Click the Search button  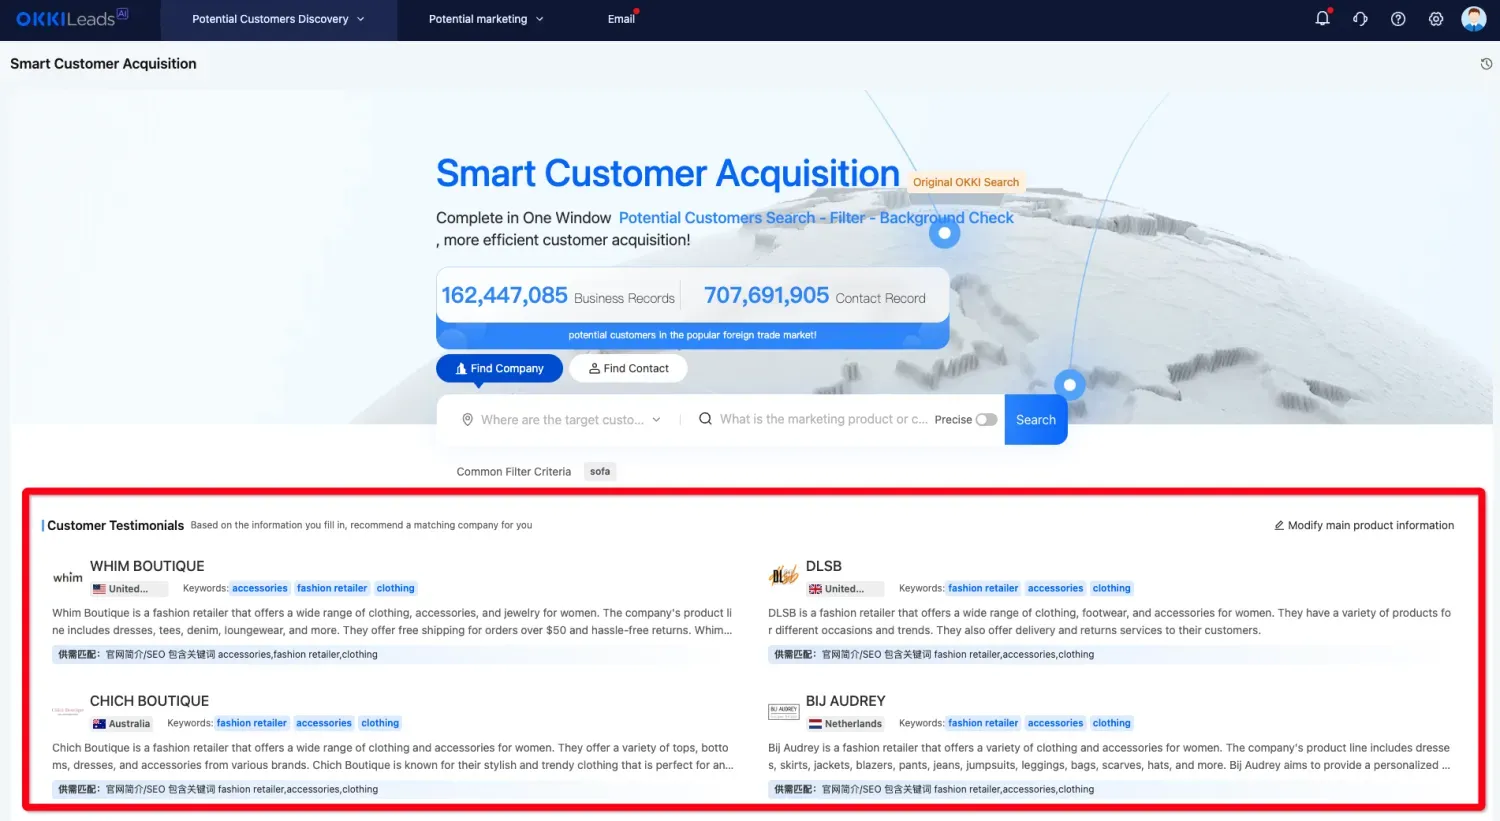coord(1036,420)
